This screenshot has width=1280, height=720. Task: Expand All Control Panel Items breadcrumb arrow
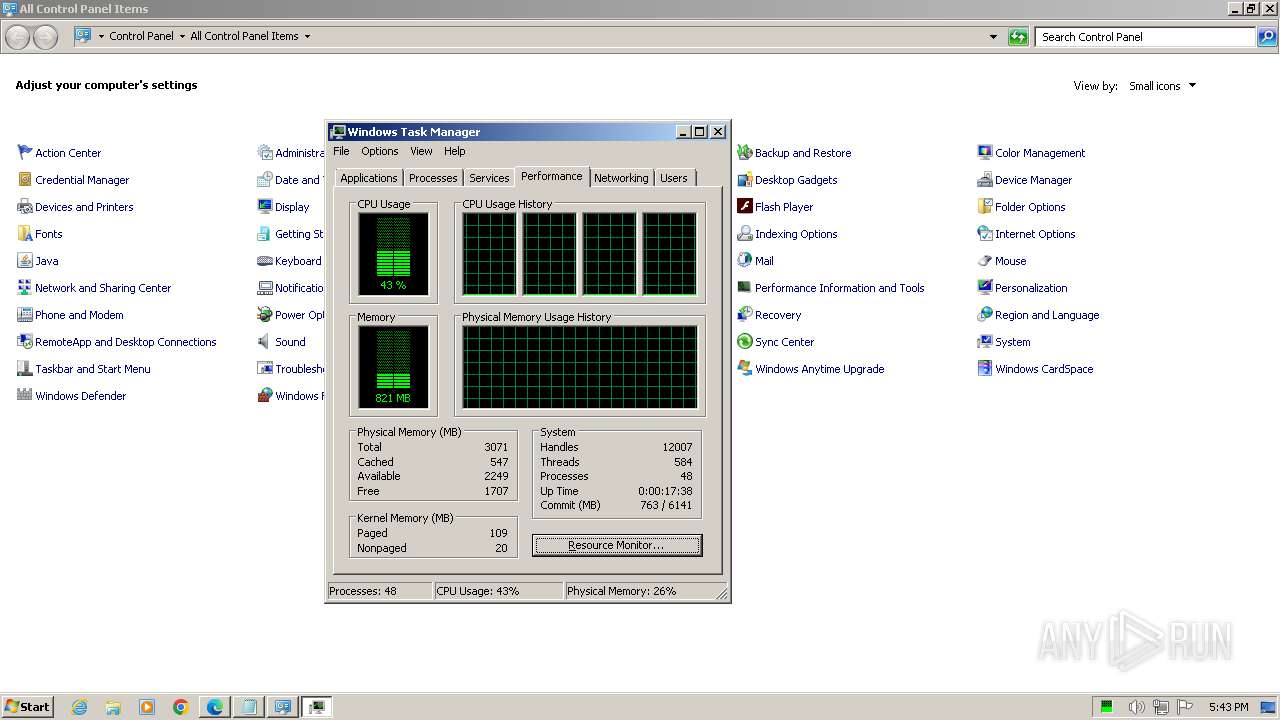pyautogui.click(x=307, y=36)
